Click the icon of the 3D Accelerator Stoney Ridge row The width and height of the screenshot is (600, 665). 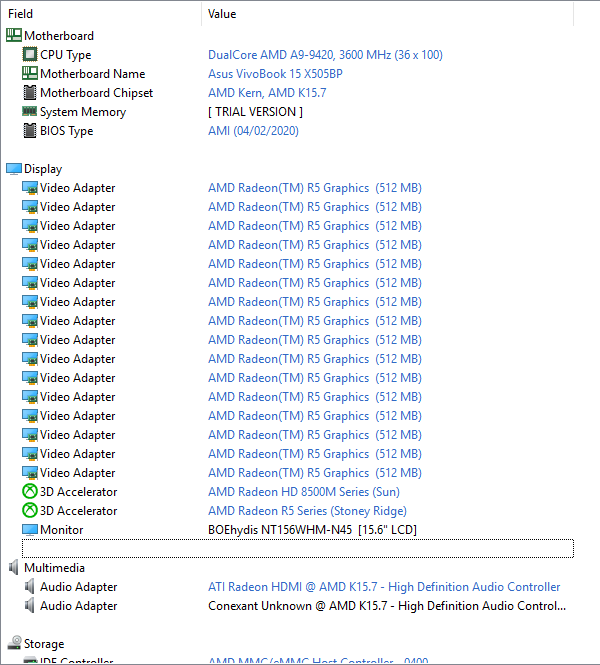click(x=29, y=510)
